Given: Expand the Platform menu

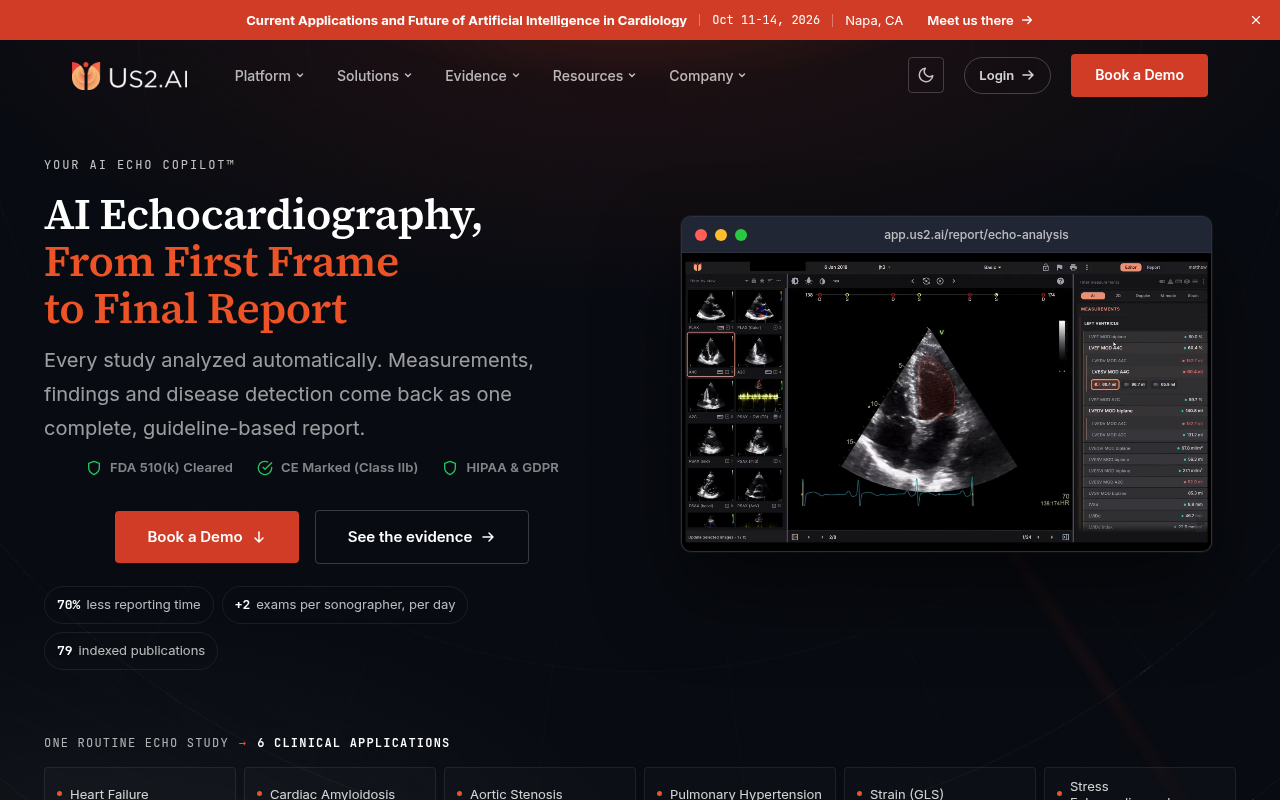Looking at the screenshot, I should [x=269, y=76].
